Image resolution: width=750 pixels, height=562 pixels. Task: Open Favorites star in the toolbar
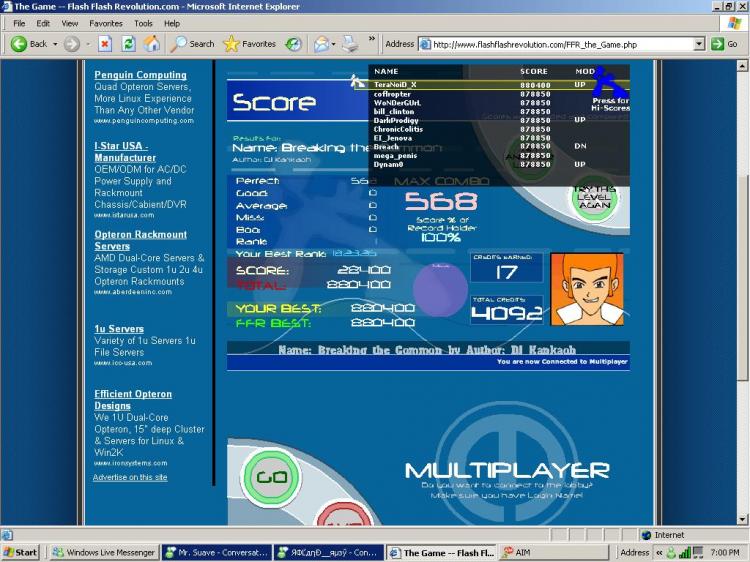(x=232, y=44)
